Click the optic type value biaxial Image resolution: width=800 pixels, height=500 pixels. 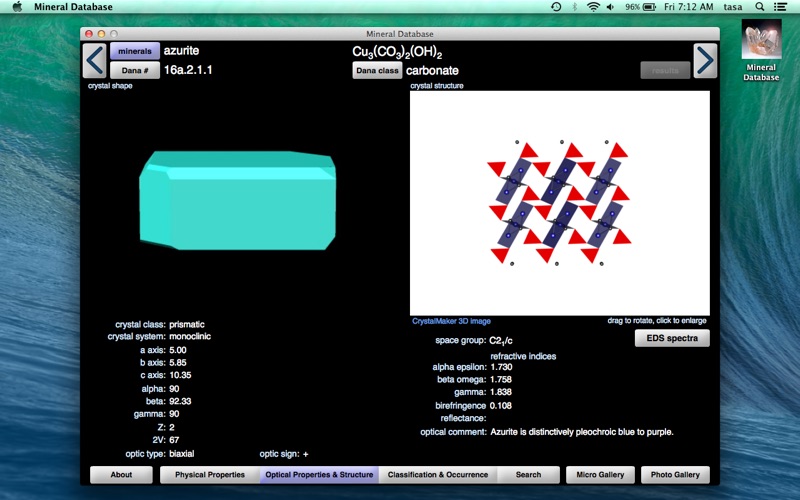[182, 454]
